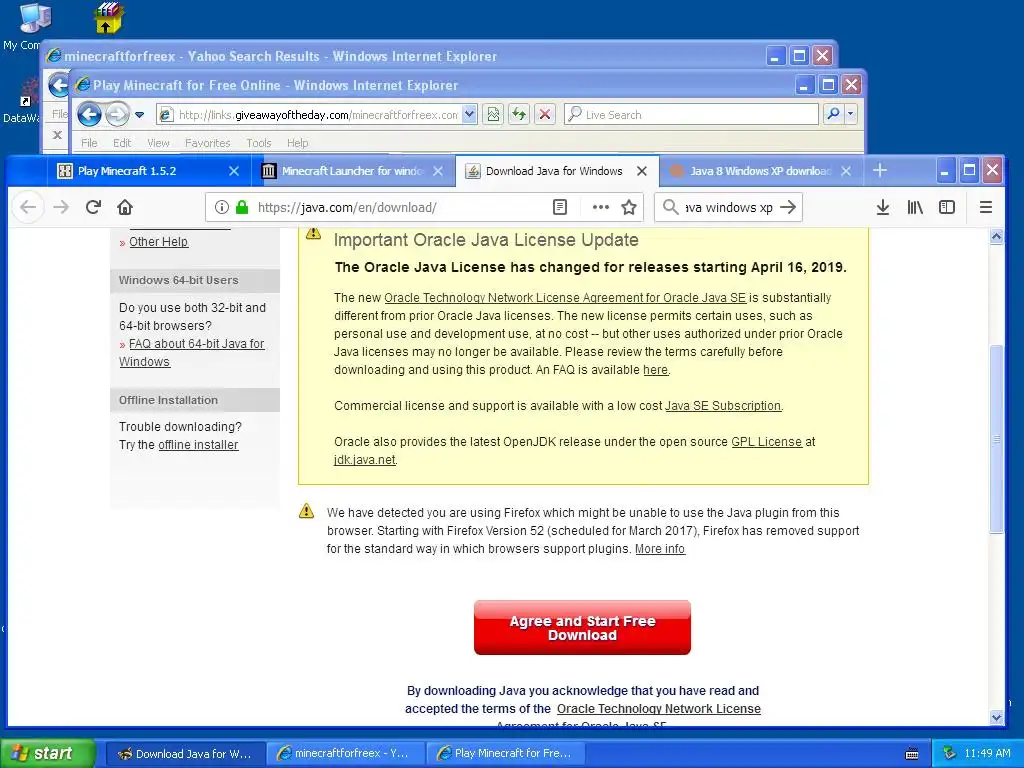Expand the Internet Explorer address bar dropdown
This screenshot has height=768, width=1024.
tap(469, 115)
